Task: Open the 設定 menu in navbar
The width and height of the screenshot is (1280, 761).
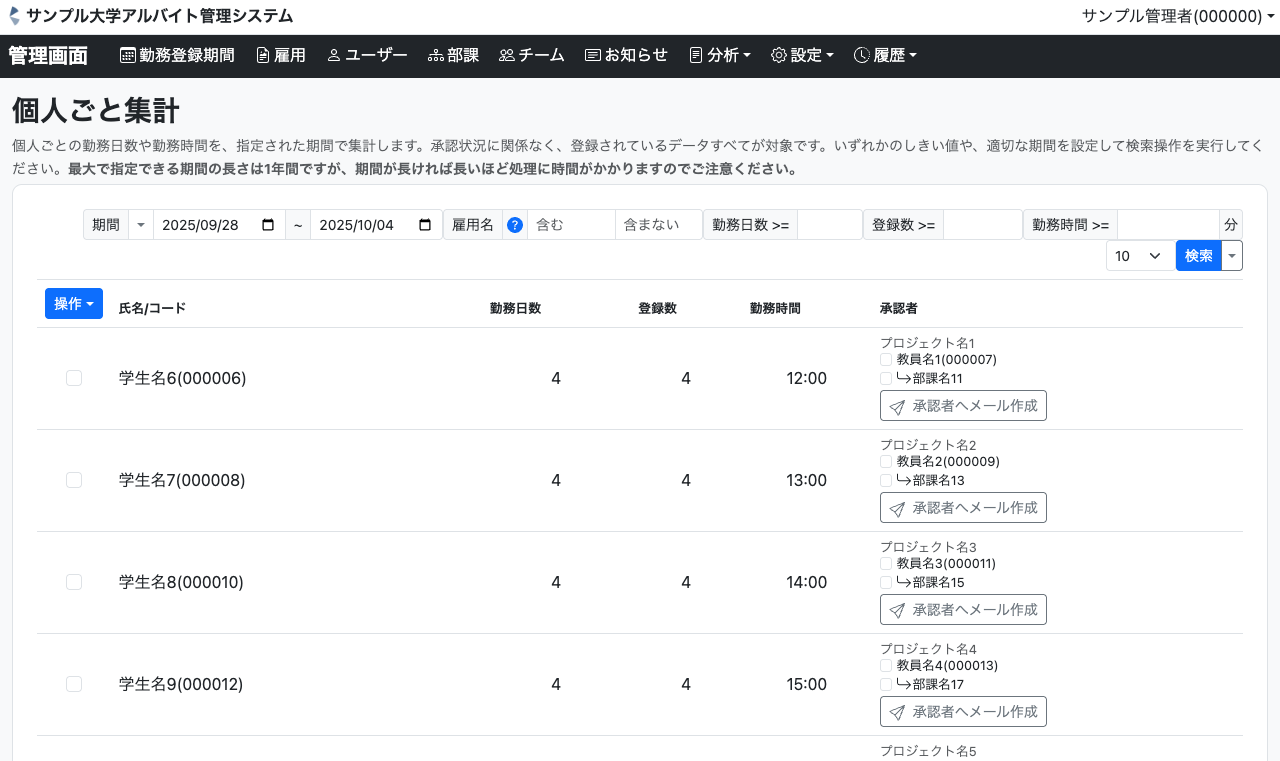Action: tap(802, 56)
